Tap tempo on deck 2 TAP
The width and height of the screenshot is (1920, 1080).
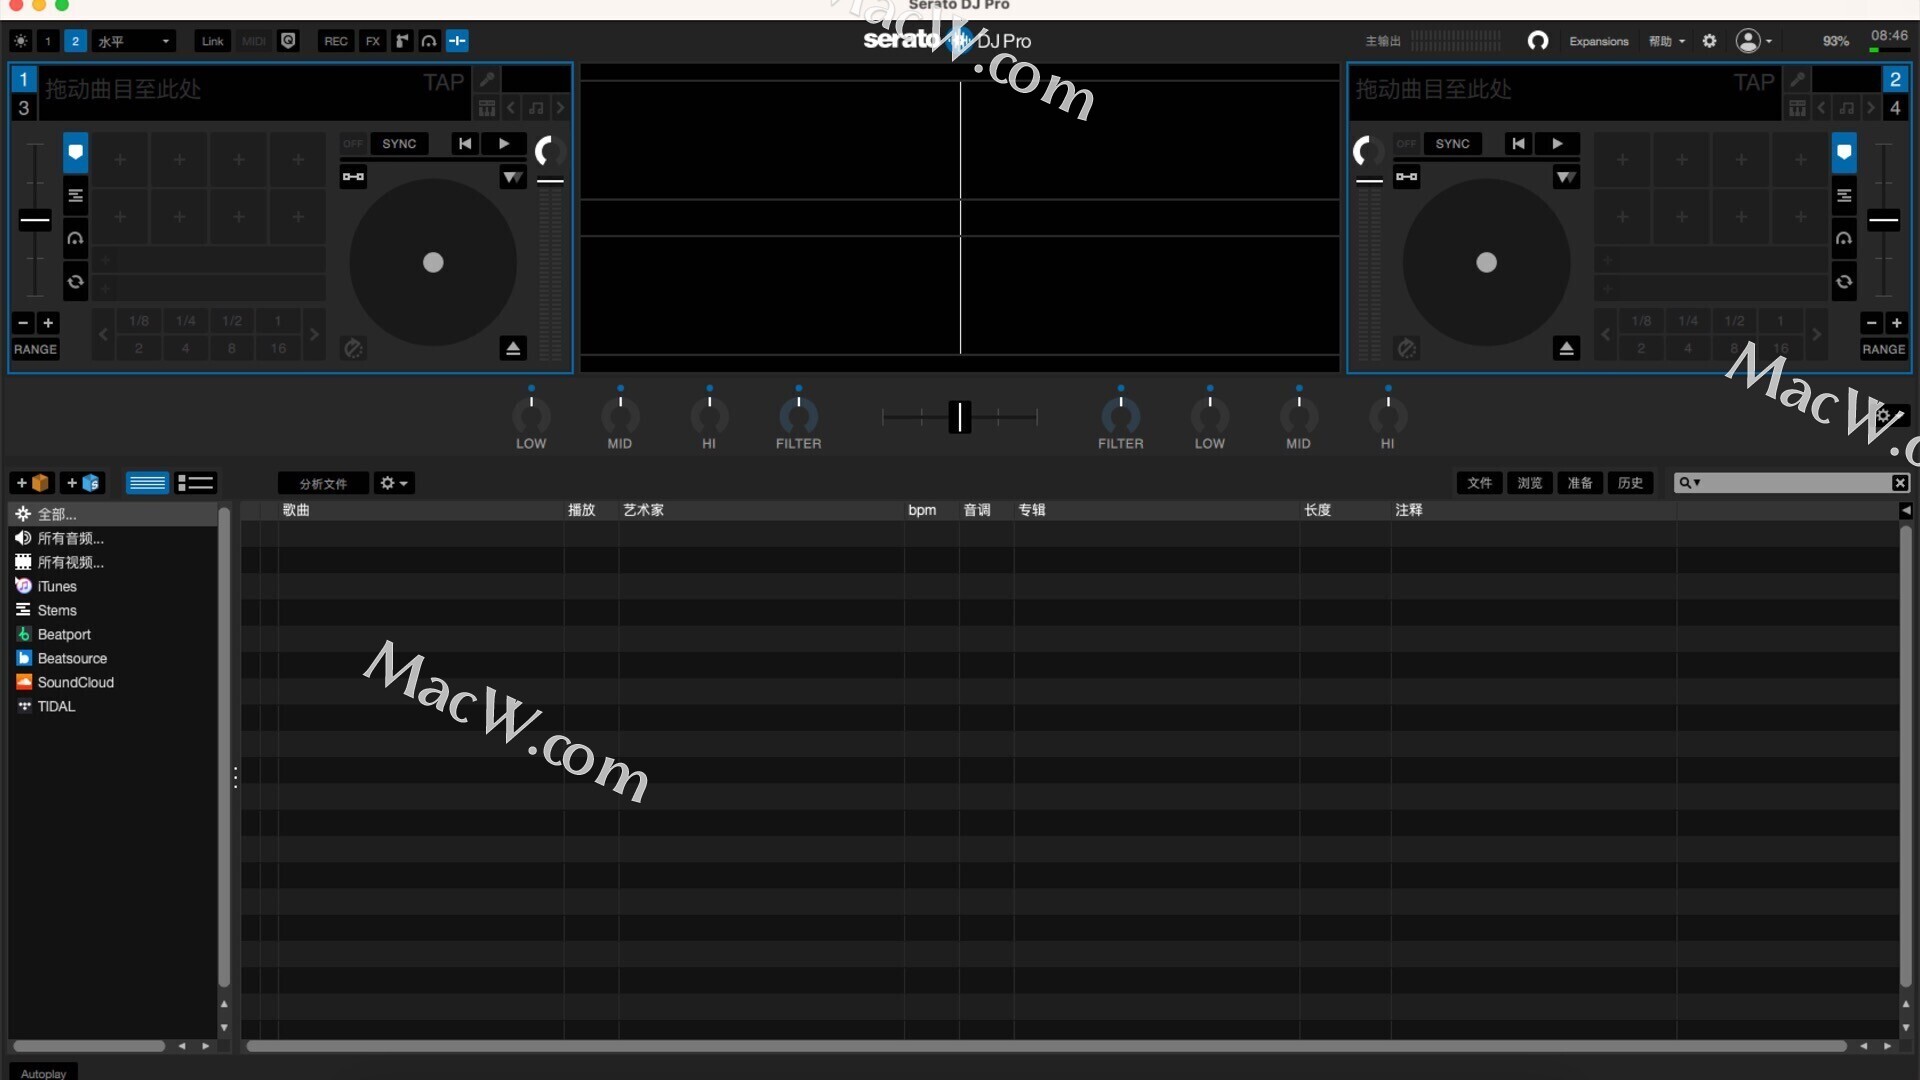[x=1754, y=82]
